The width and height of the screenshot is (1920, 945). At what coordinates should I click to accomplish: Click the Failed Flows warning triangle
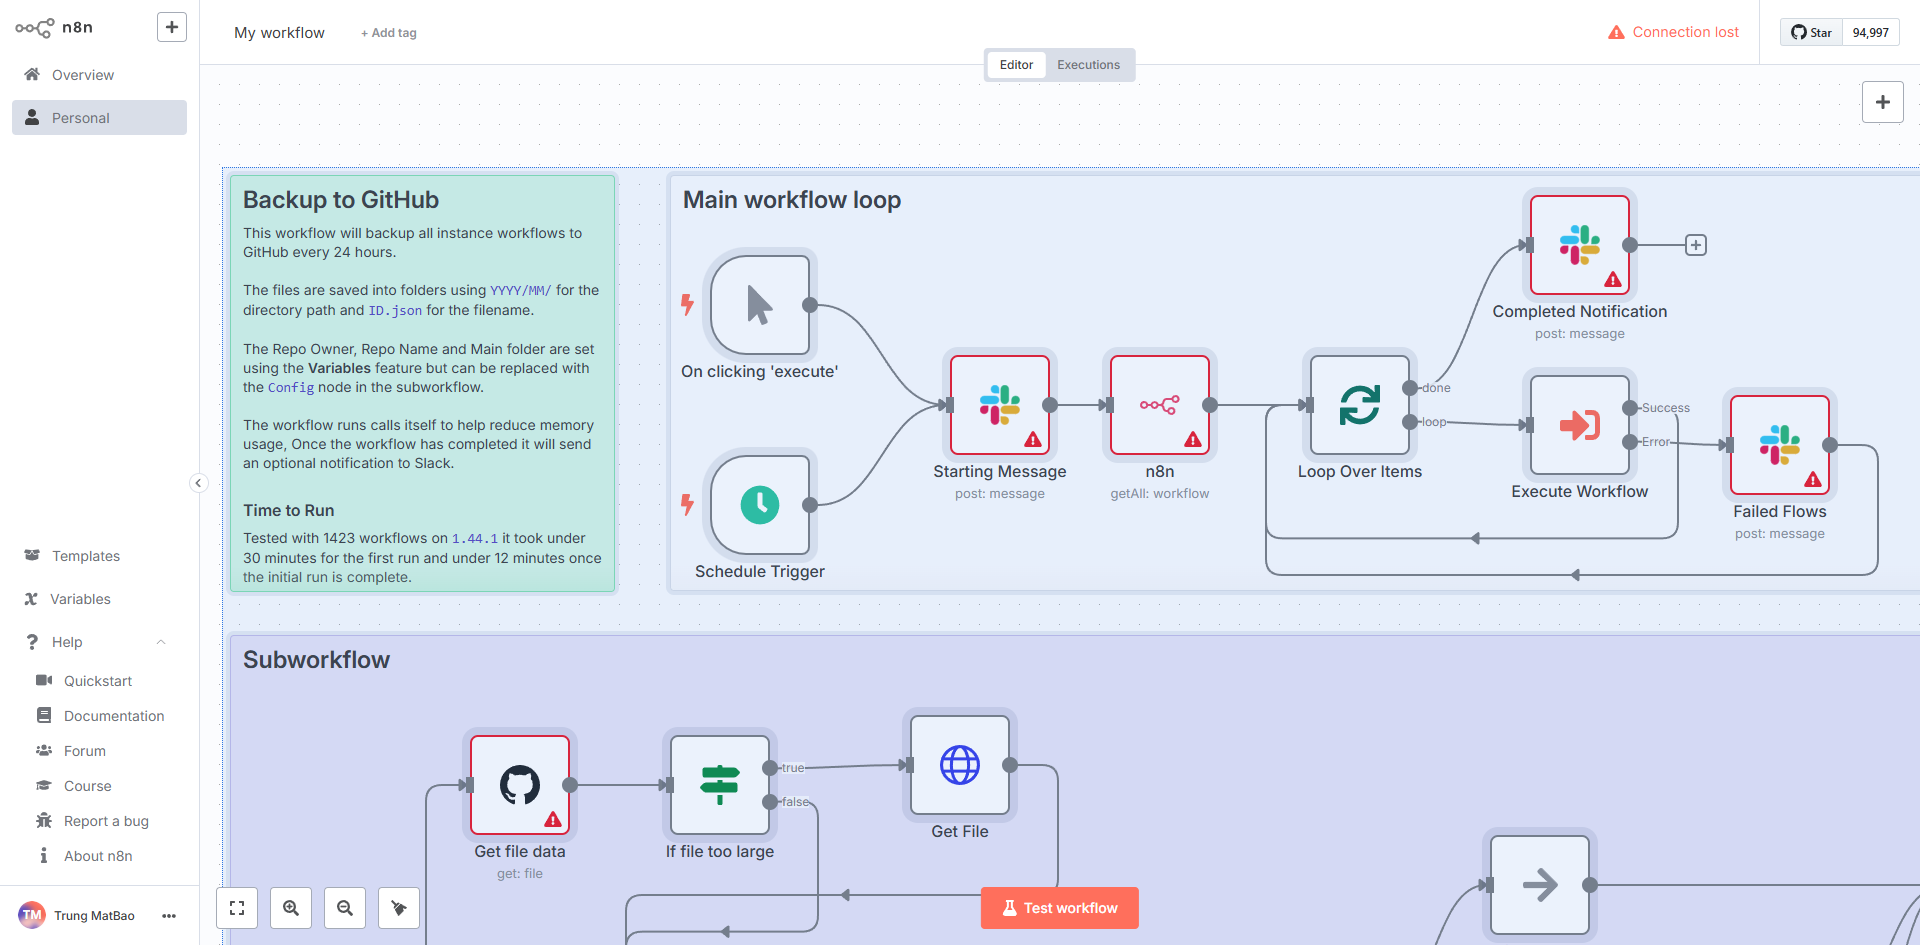1813,480
